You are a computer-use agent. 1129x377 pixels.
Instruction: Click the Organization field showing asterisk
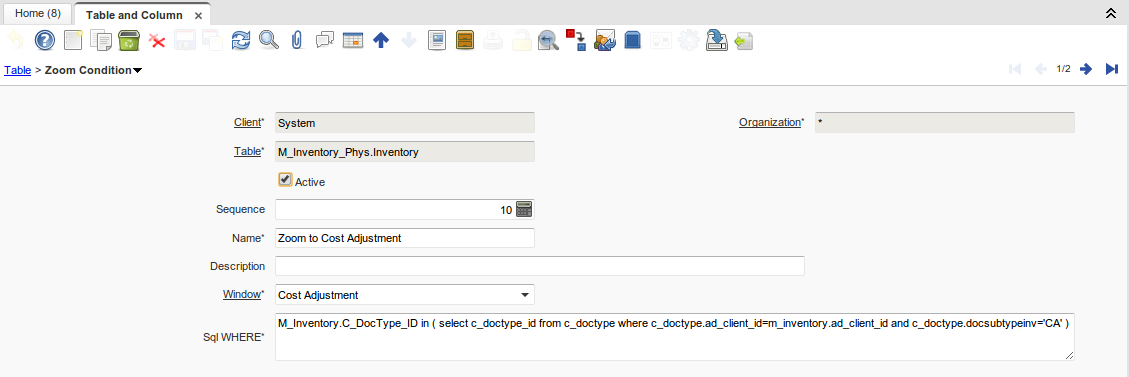945,122
